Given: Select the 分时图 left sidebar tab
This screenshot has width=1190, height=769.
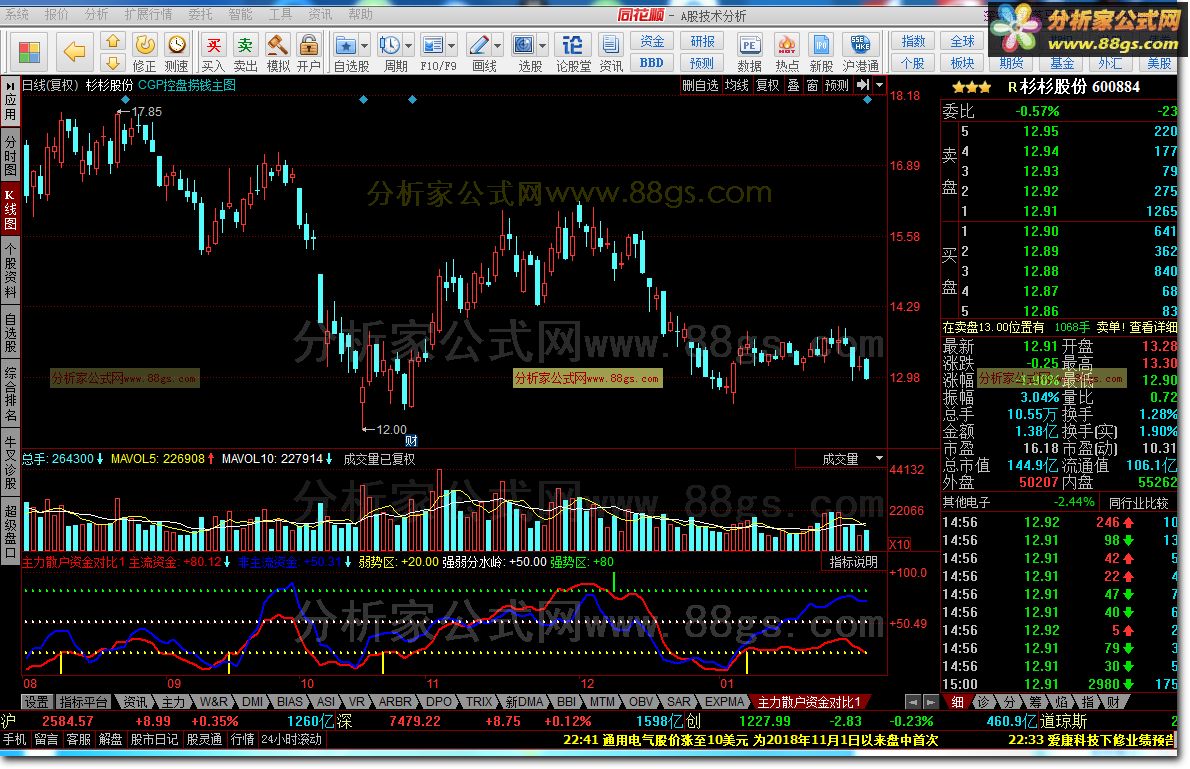Looking at the screenshot, I should point(10,156).
